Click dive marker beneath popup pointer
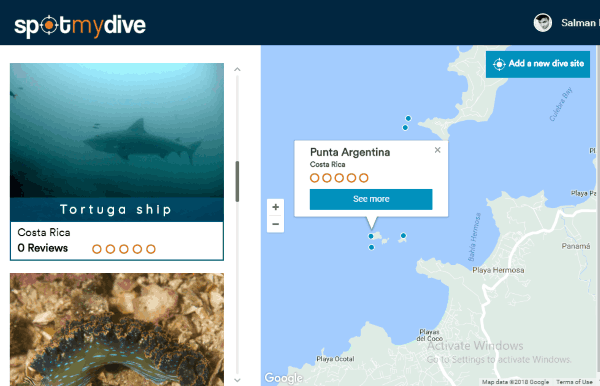 click(x=371, y=236)
